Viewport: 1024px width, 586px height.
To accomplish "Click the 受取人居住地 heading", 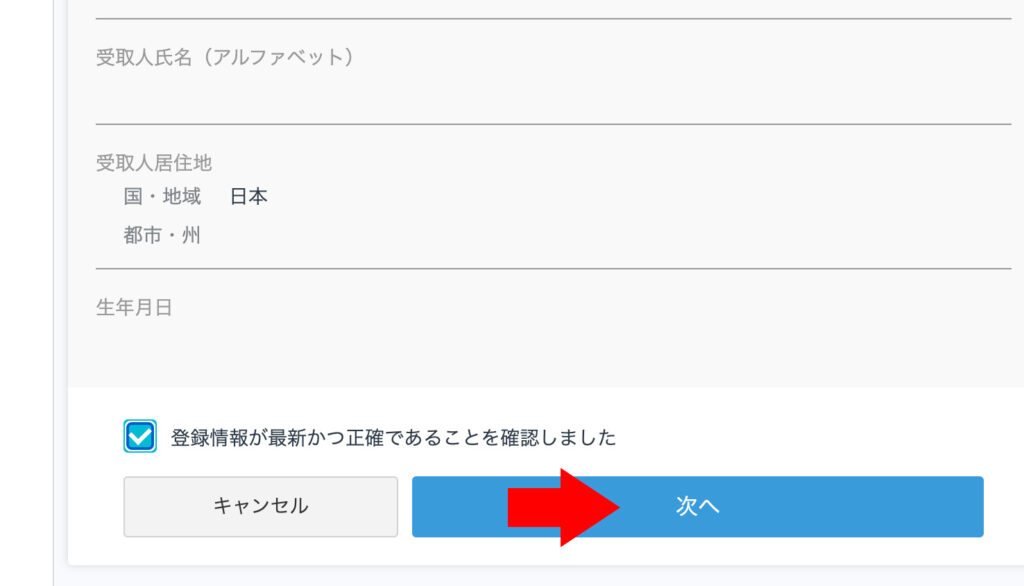I will 153,163.
